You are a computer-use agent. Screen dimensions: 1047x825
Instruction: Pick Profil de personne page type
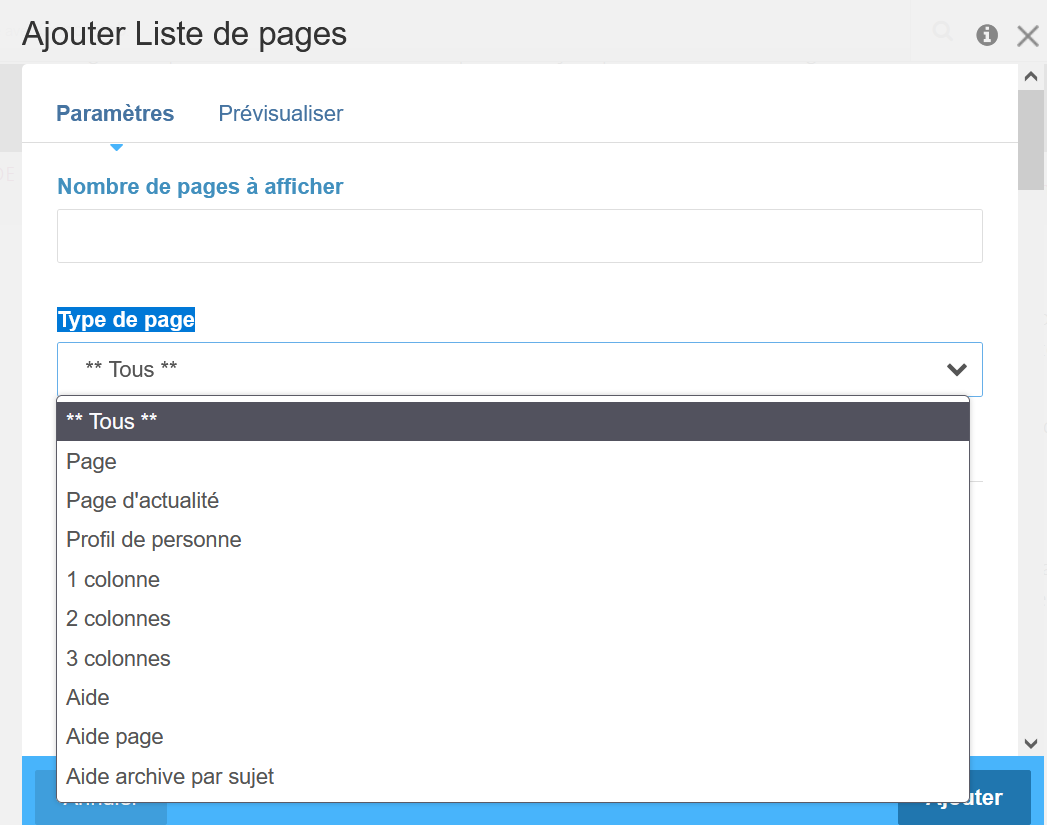[x=512, y=540]
